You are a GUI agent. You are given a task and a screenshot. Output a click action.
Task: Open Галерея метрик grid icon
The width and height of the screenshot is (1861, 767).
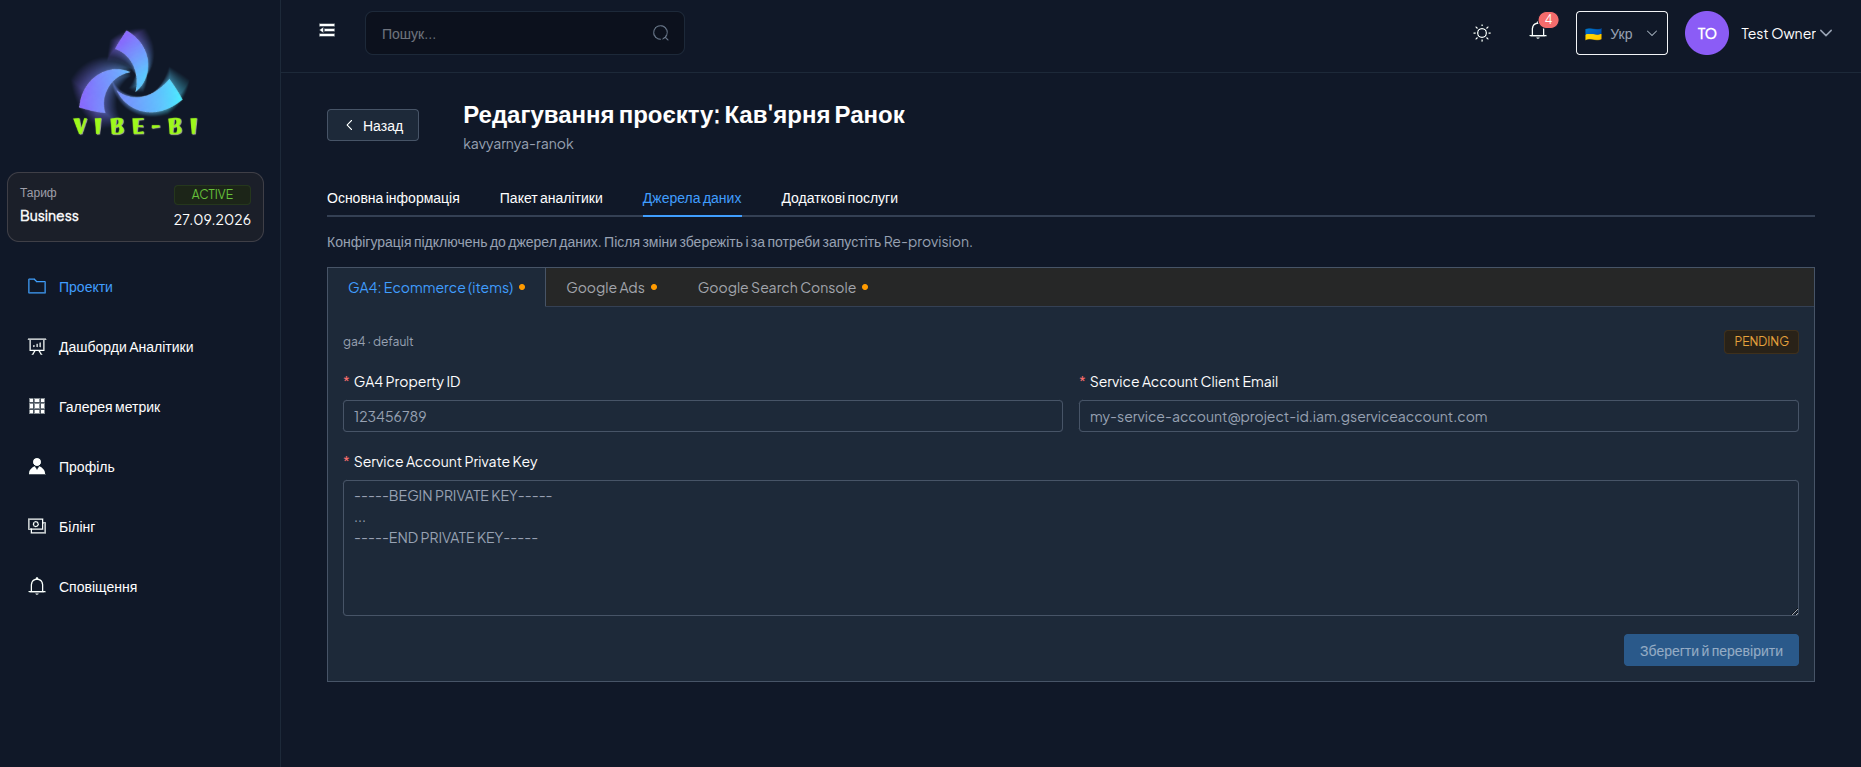pyautogui.click(x=37, y=406)
